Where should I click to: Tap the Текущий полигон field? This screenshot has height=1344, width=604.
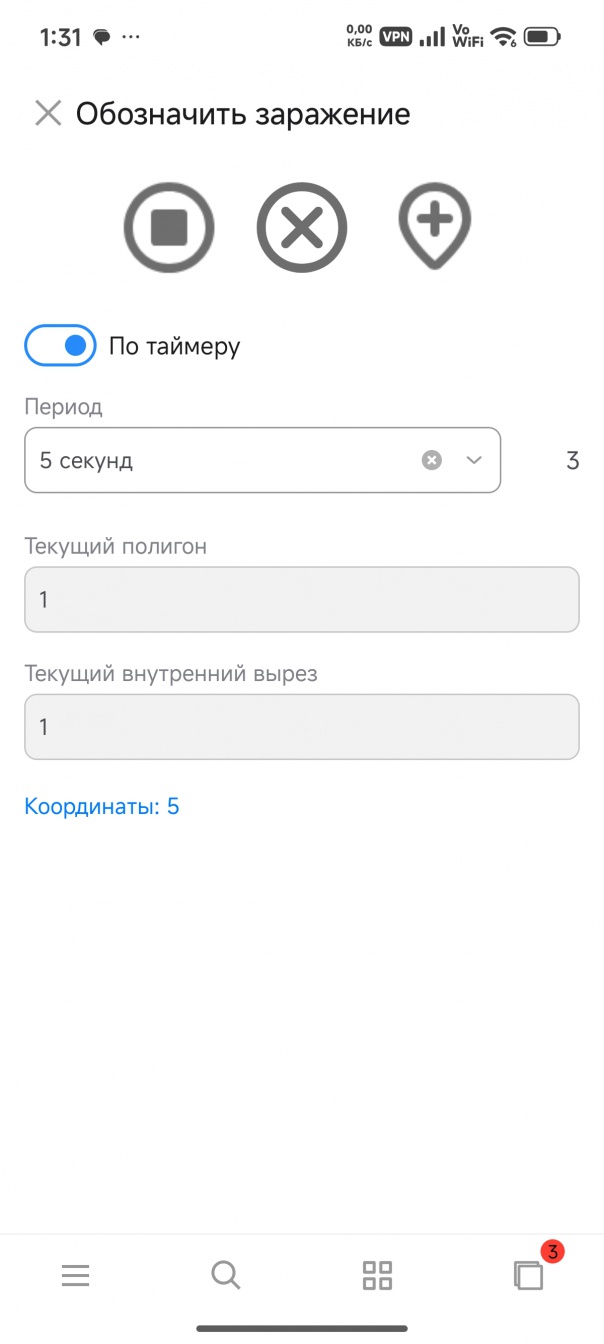(x=302, y=600)
